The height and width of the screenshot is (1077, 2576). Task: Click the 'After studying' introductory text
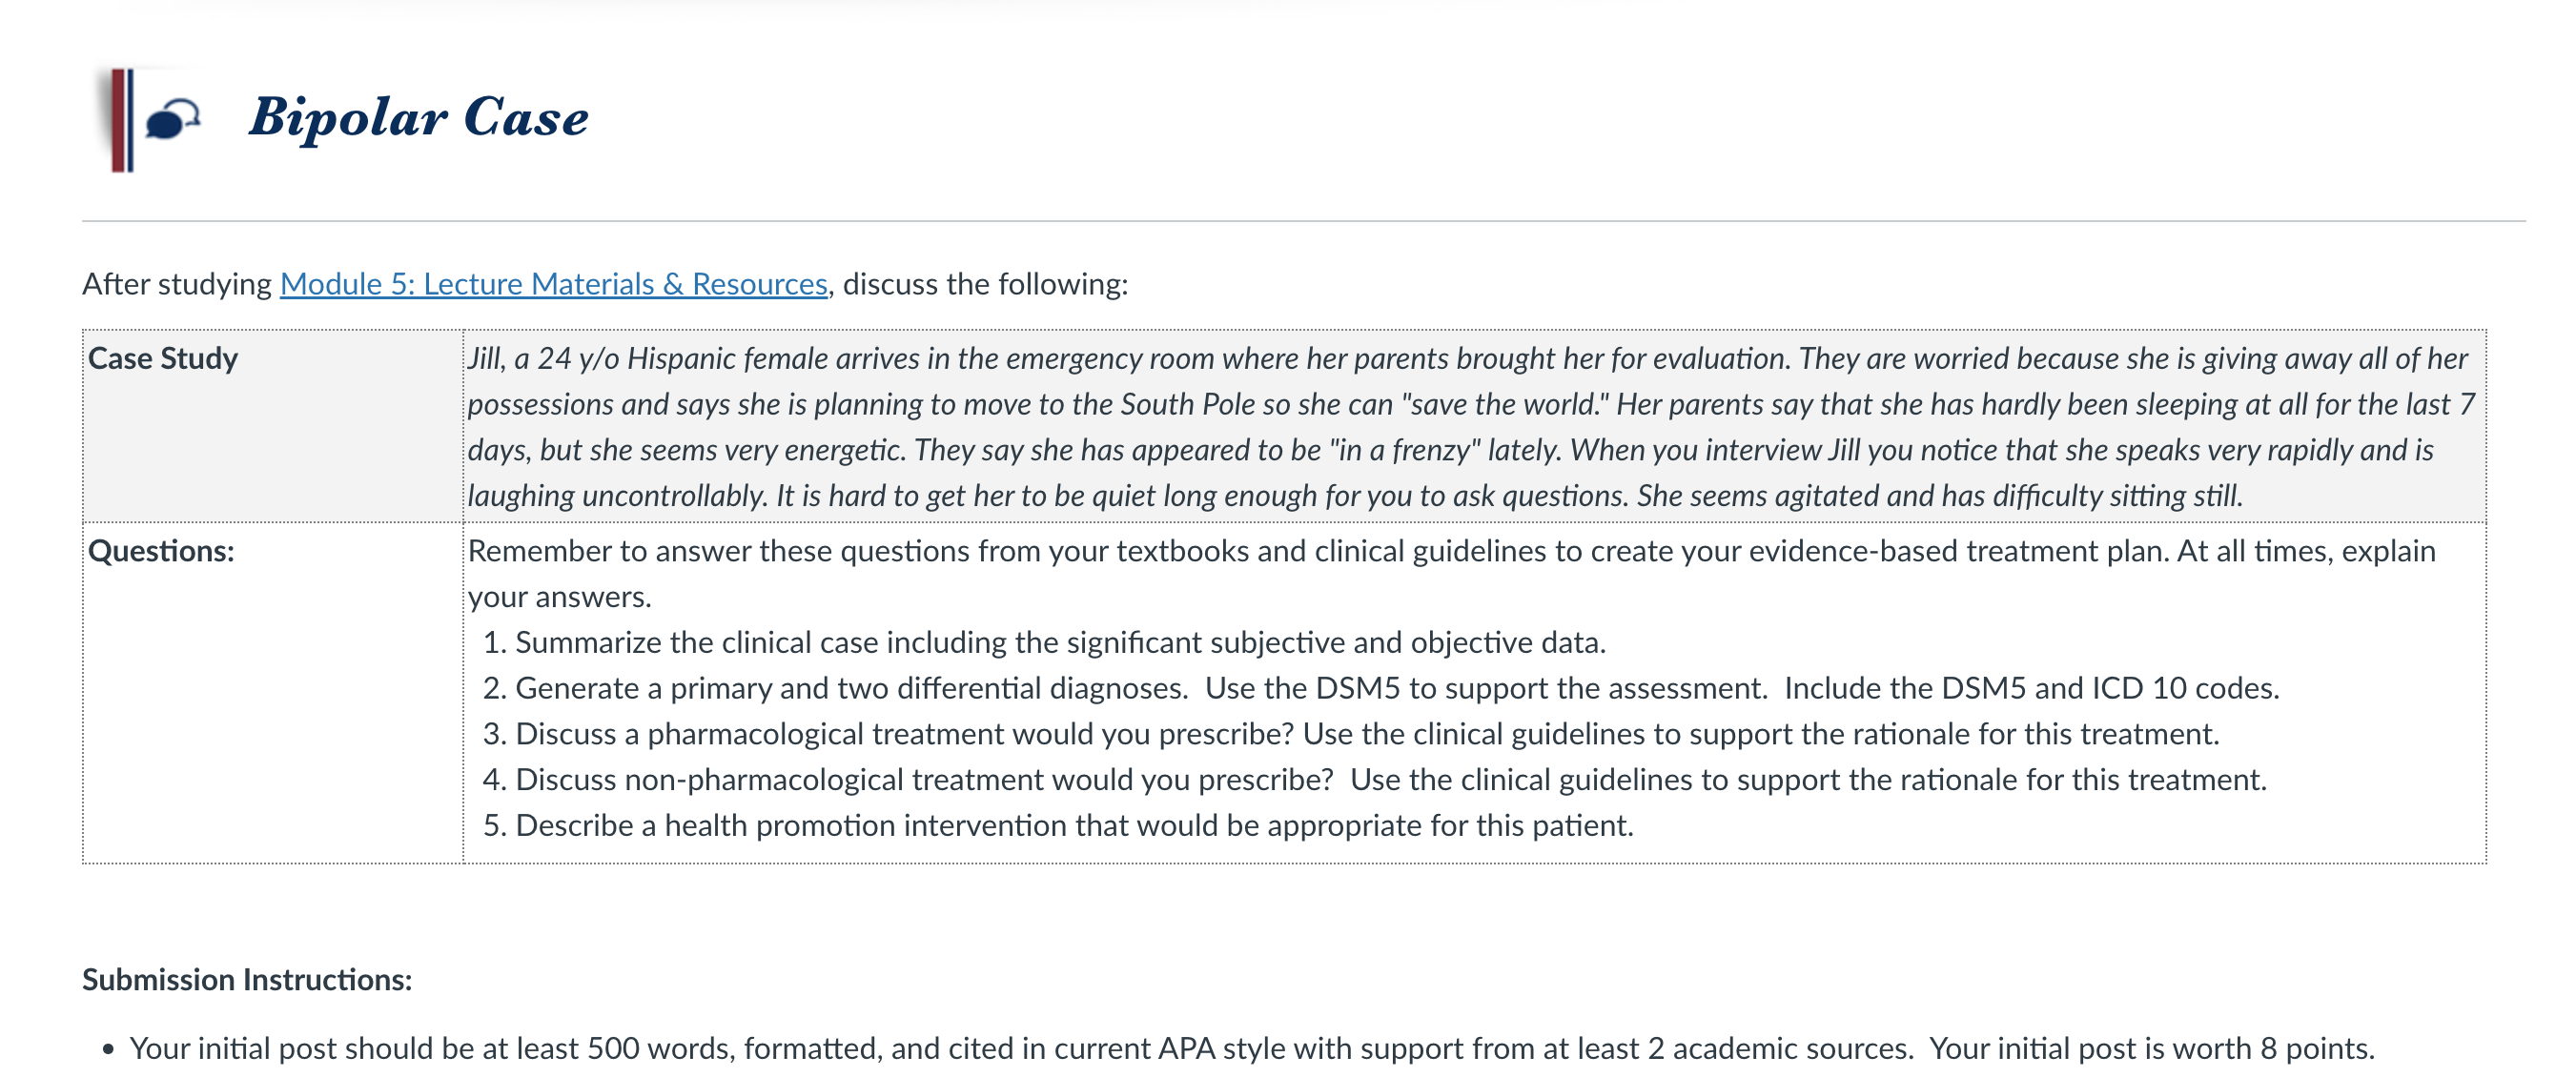(x=177, y=284)
